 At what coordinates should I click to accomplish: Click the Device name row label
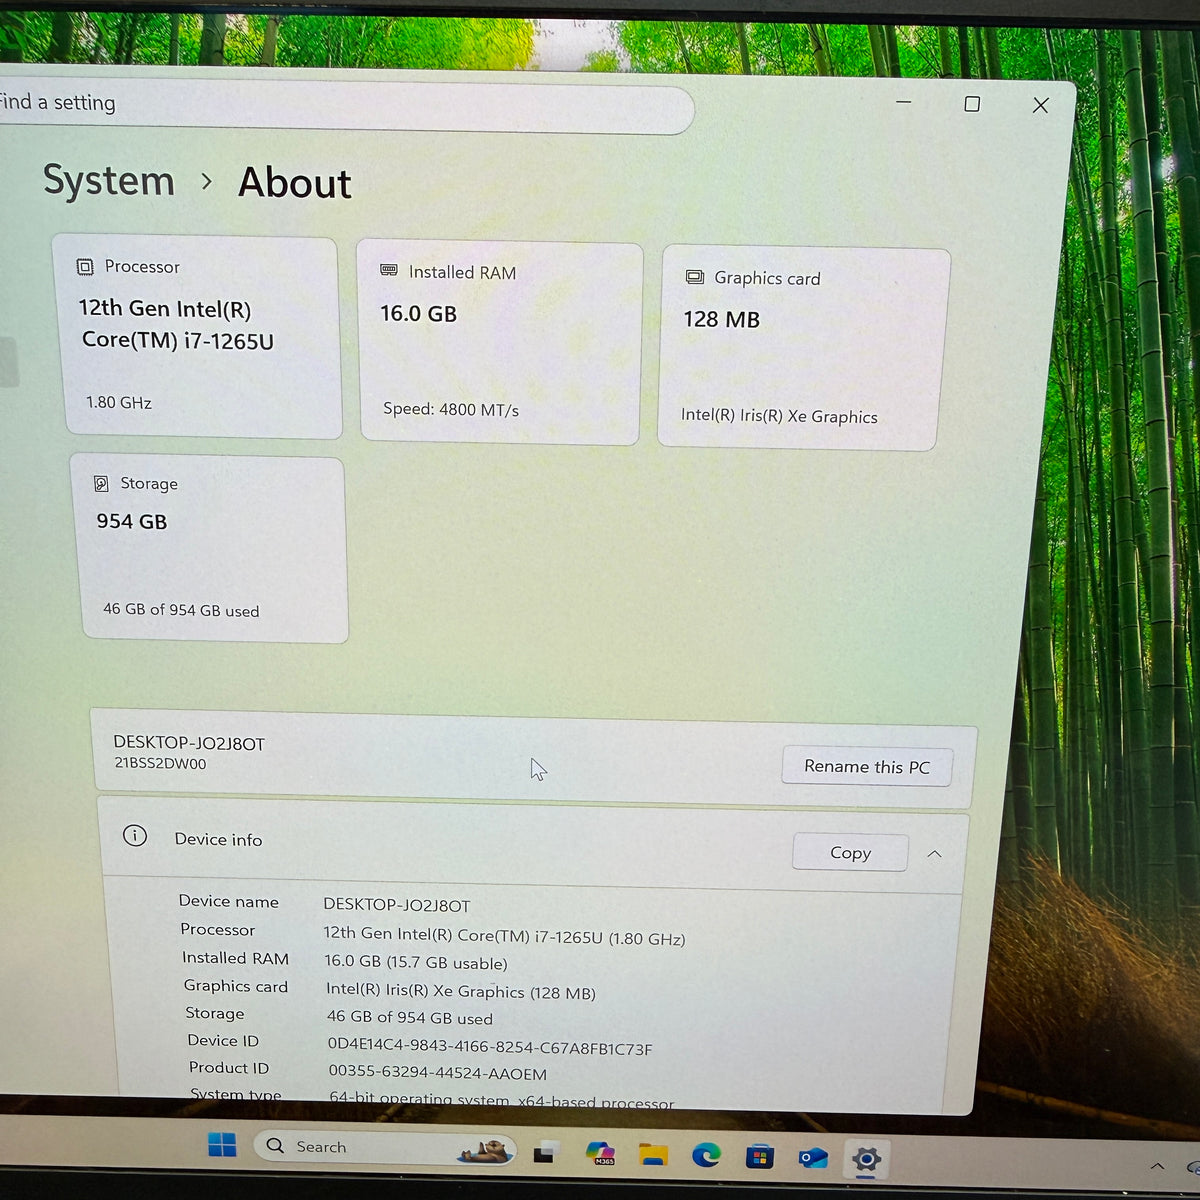(x=229, y=901)
